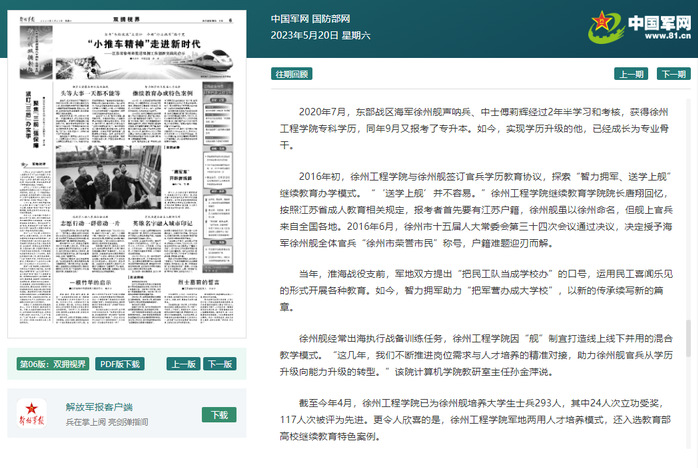Download the page via PDF版下载
Screen dimensions: 698x468
pos(119,364)
